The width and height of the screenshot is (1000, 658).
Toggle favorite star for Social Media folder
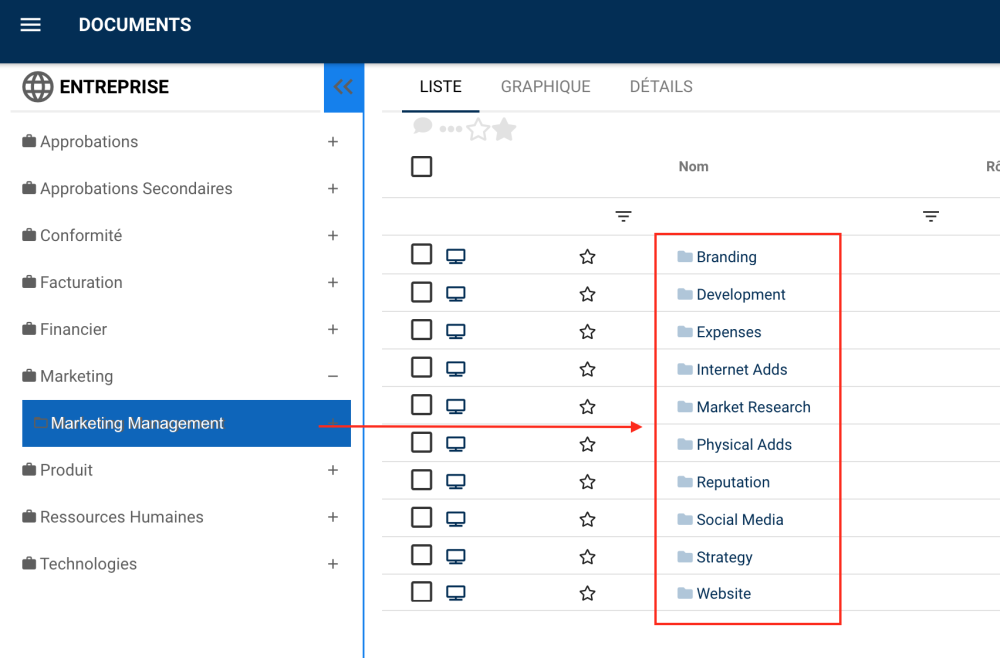[587, 520]
